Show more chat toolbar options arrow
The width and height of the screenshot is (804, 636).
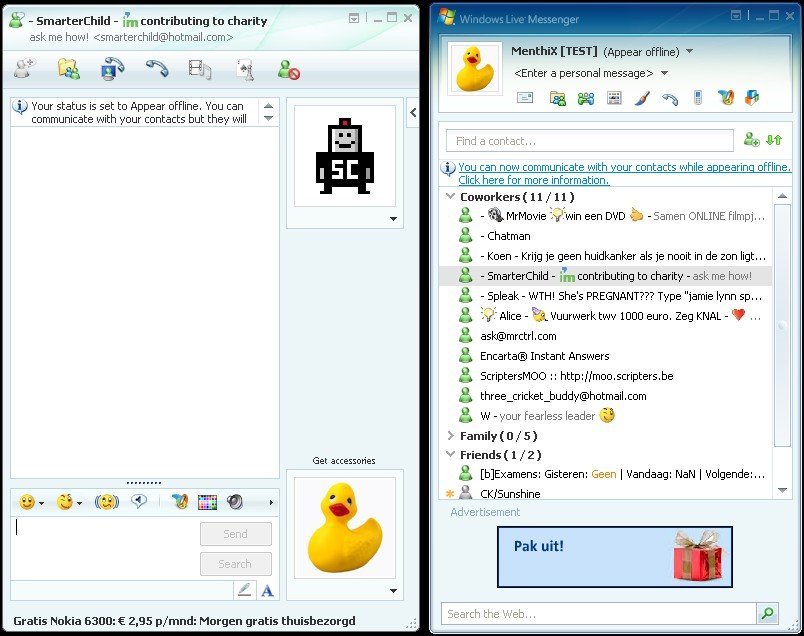pos(271,502)
